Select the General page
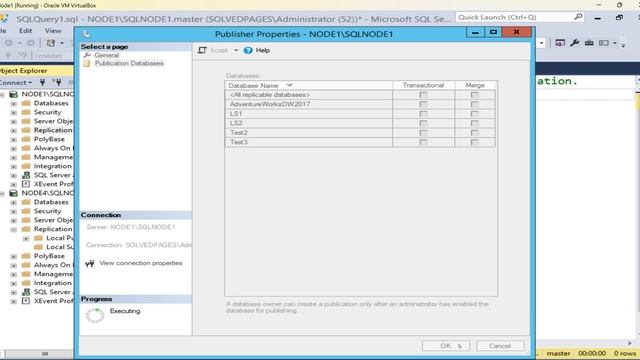 [107, 55]
